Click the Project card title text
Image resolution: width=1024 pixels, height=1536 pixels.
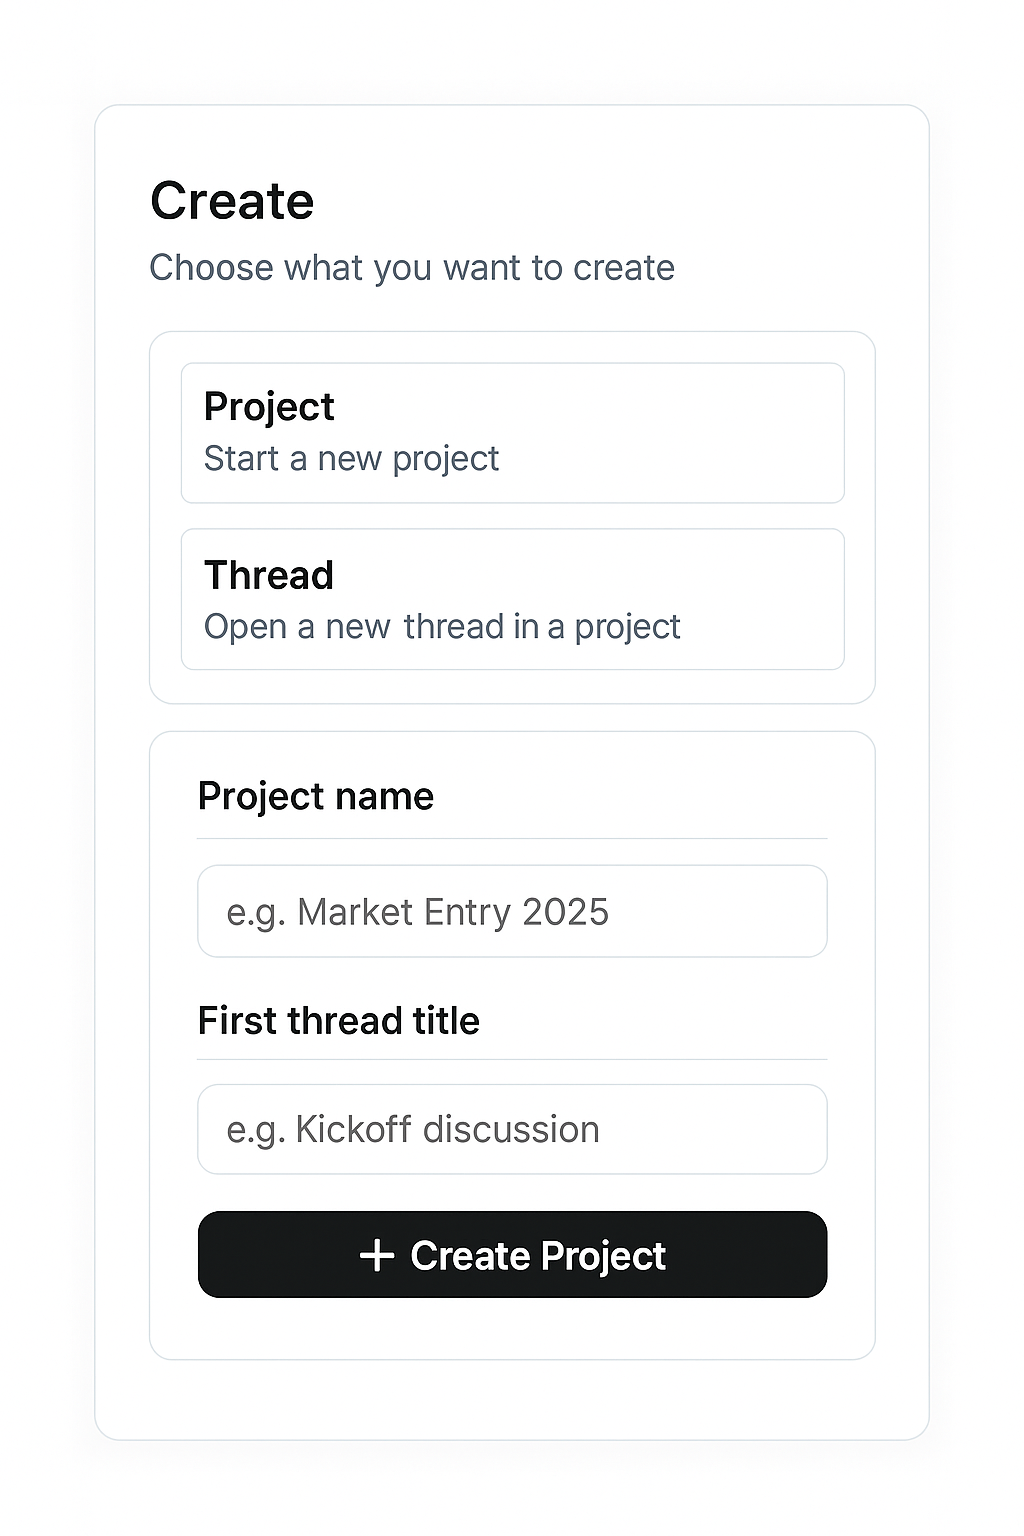coord(269,406)
